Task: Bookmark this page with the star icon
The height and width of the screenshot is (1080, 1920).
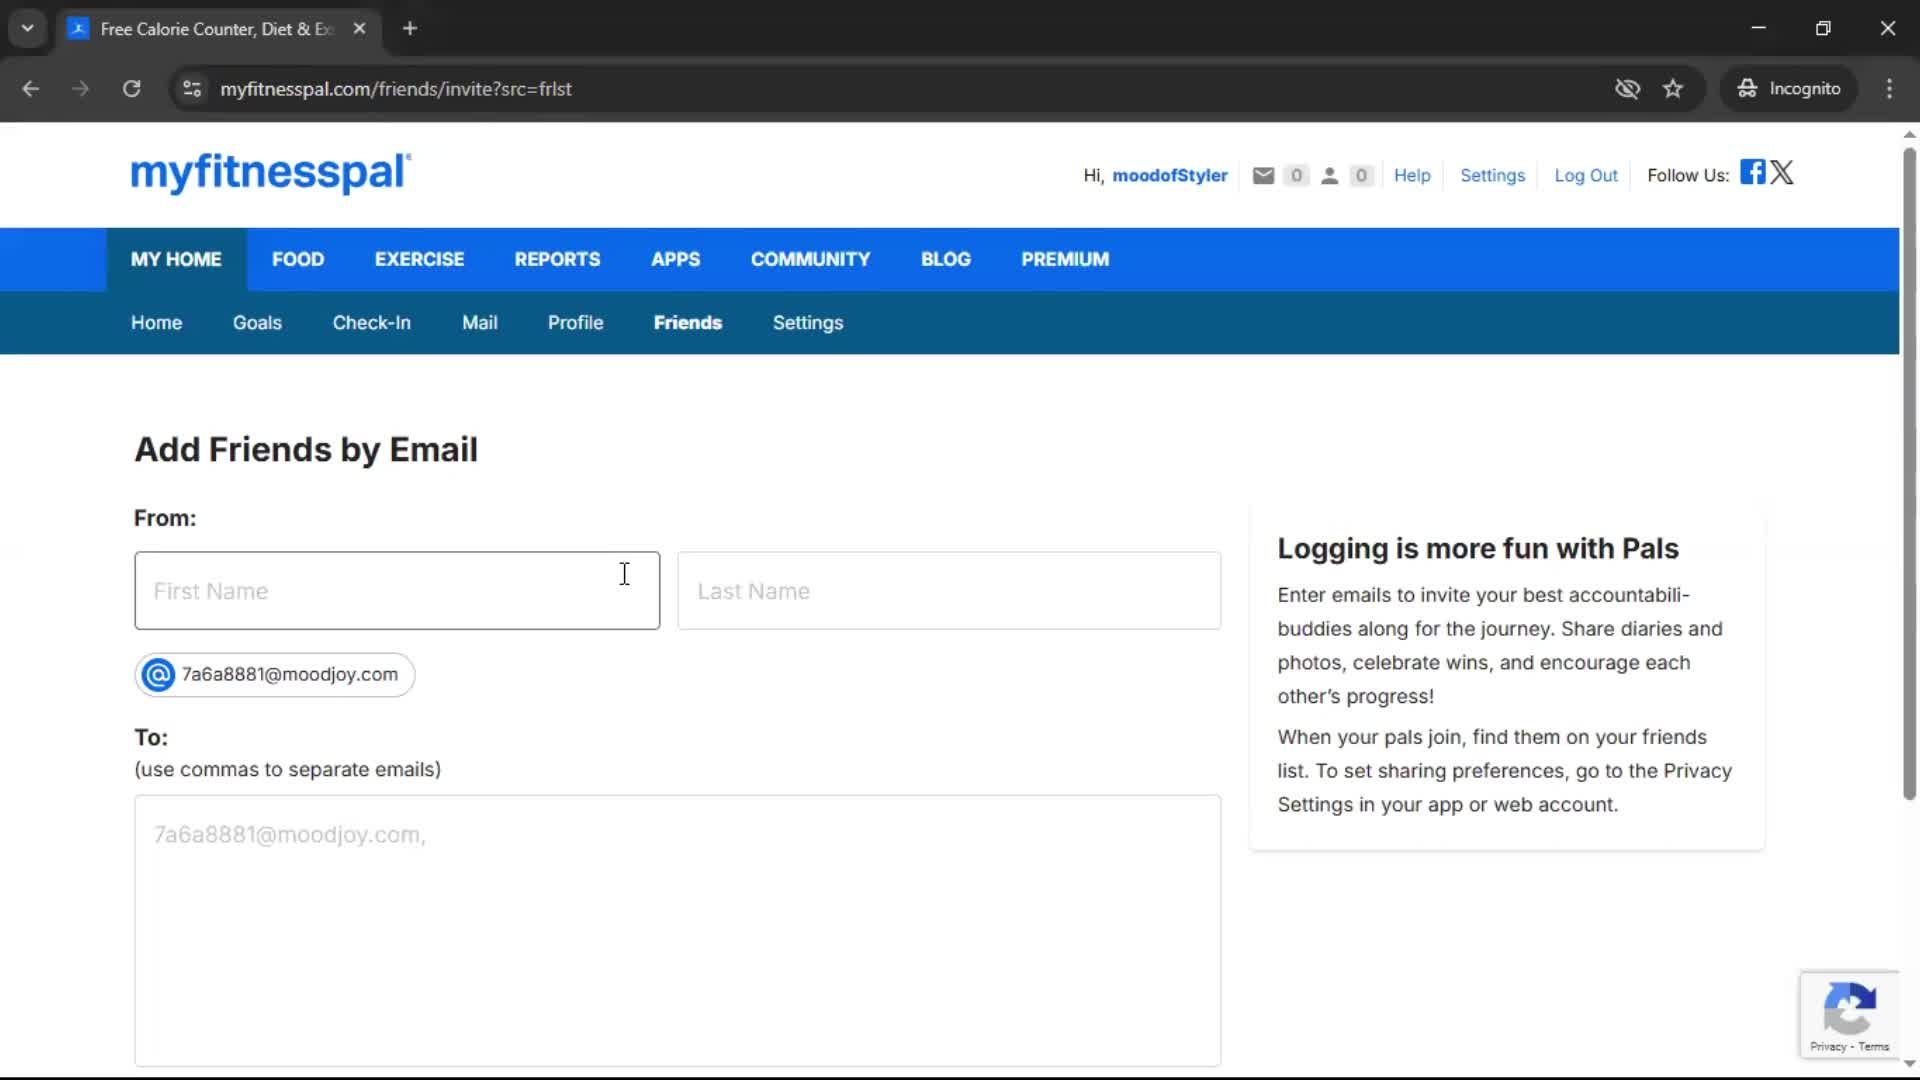Action: point(1673,89)
